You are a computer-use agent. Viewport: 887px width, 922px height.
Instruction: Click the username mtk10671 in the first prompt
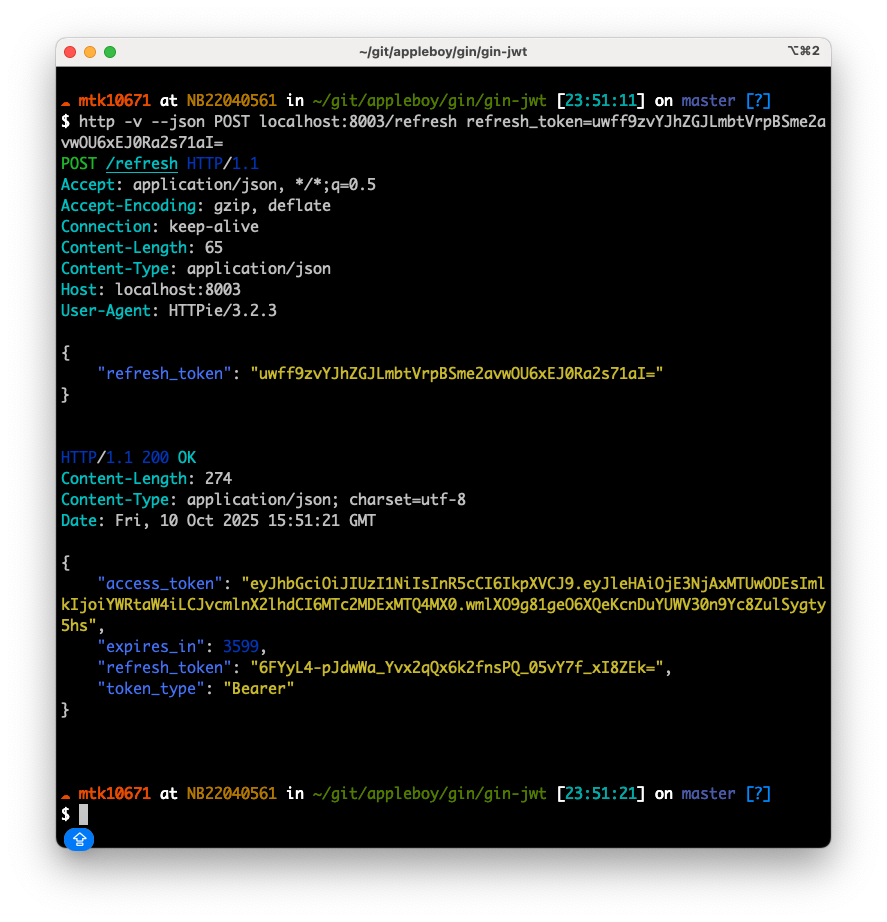tap(115, 101)
